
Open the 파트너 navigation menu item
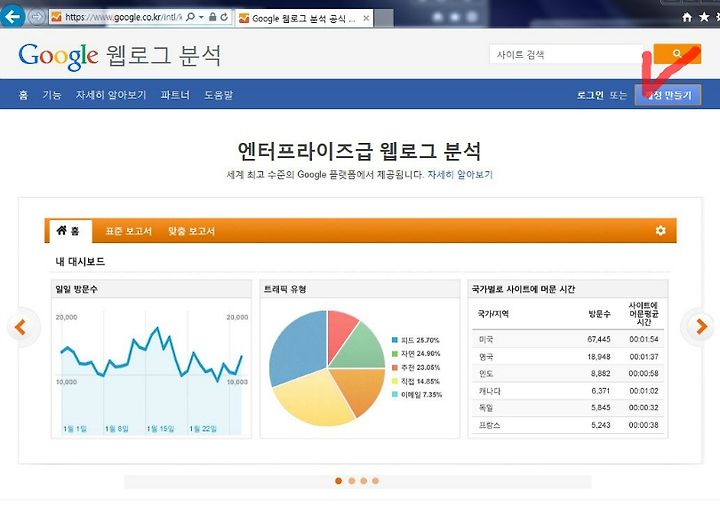(175, 95)
